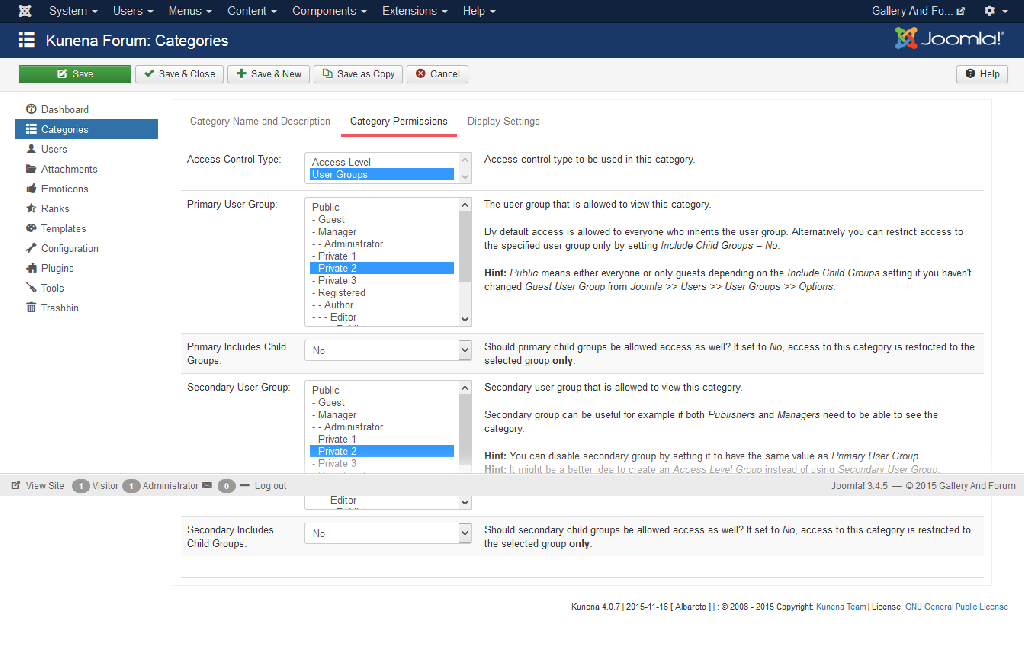This screenshot has height=652, width=1024.
Task: Click Save as Copy button
Action: [x=359, y=74]
